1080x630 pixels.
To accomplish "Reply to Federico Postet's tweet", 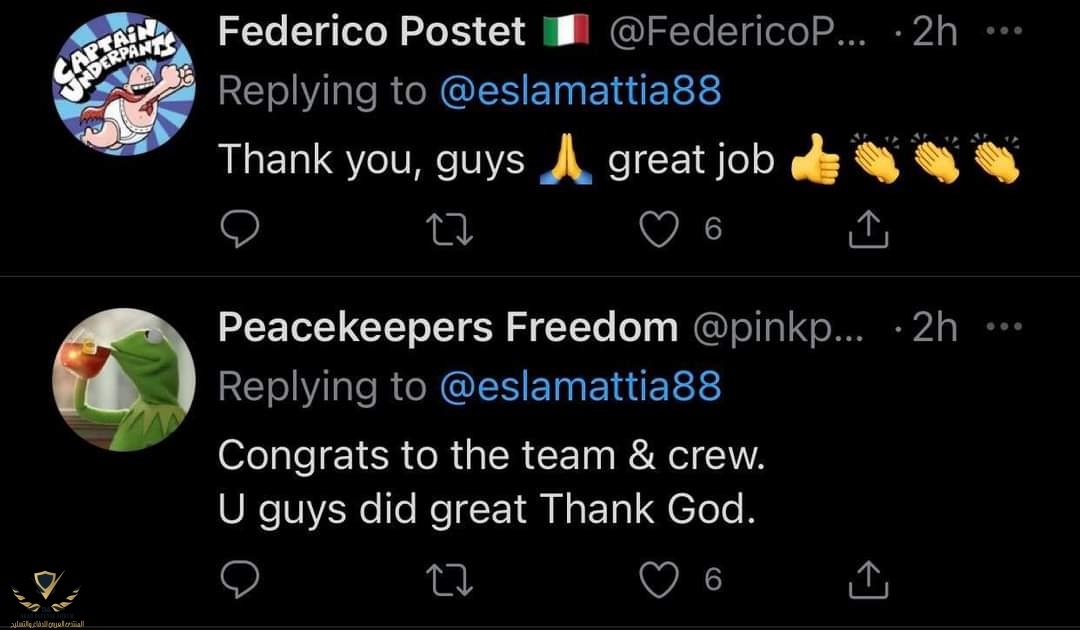I will point(239,231).
